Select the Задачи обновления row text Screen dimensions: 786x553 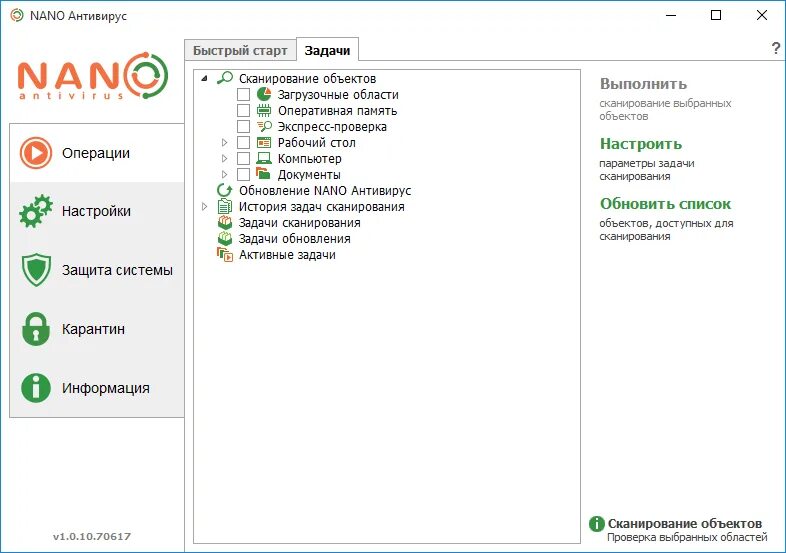(294, 239)
